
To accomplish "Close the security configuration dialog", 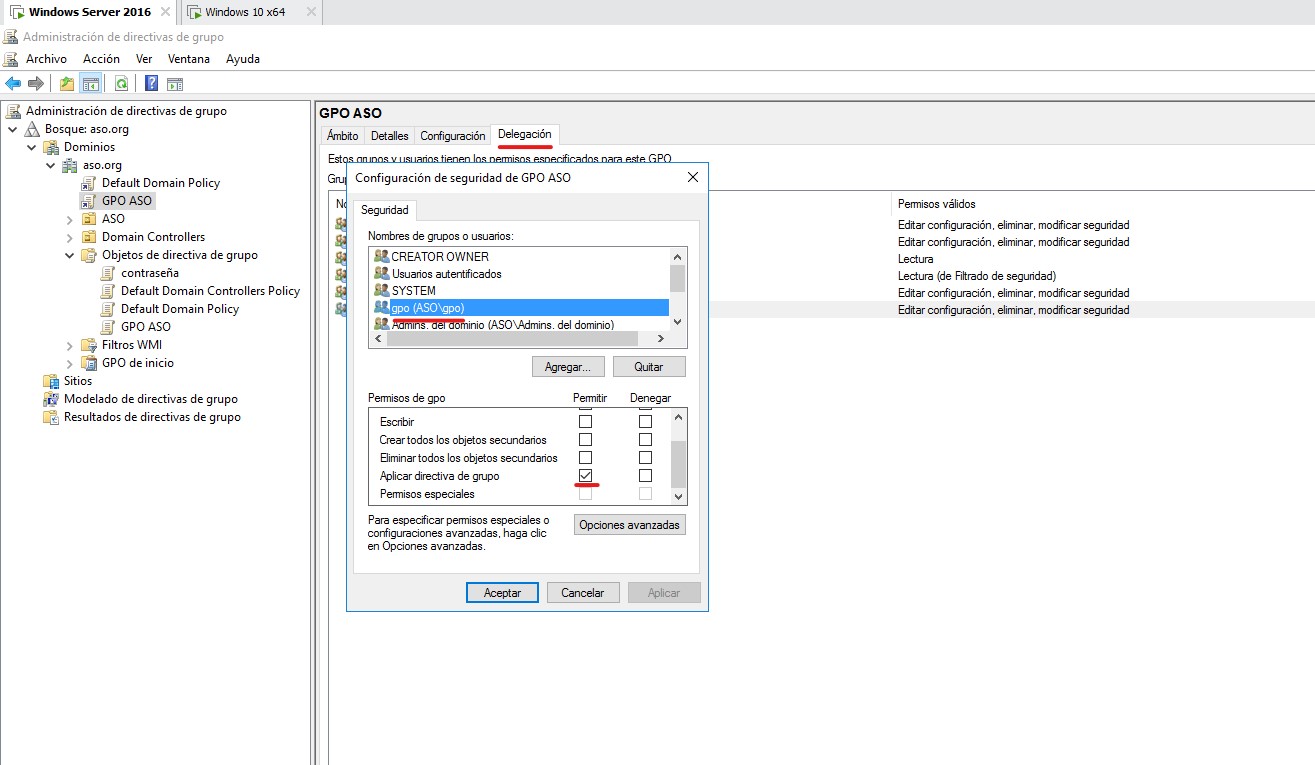I will coord(693,177).
